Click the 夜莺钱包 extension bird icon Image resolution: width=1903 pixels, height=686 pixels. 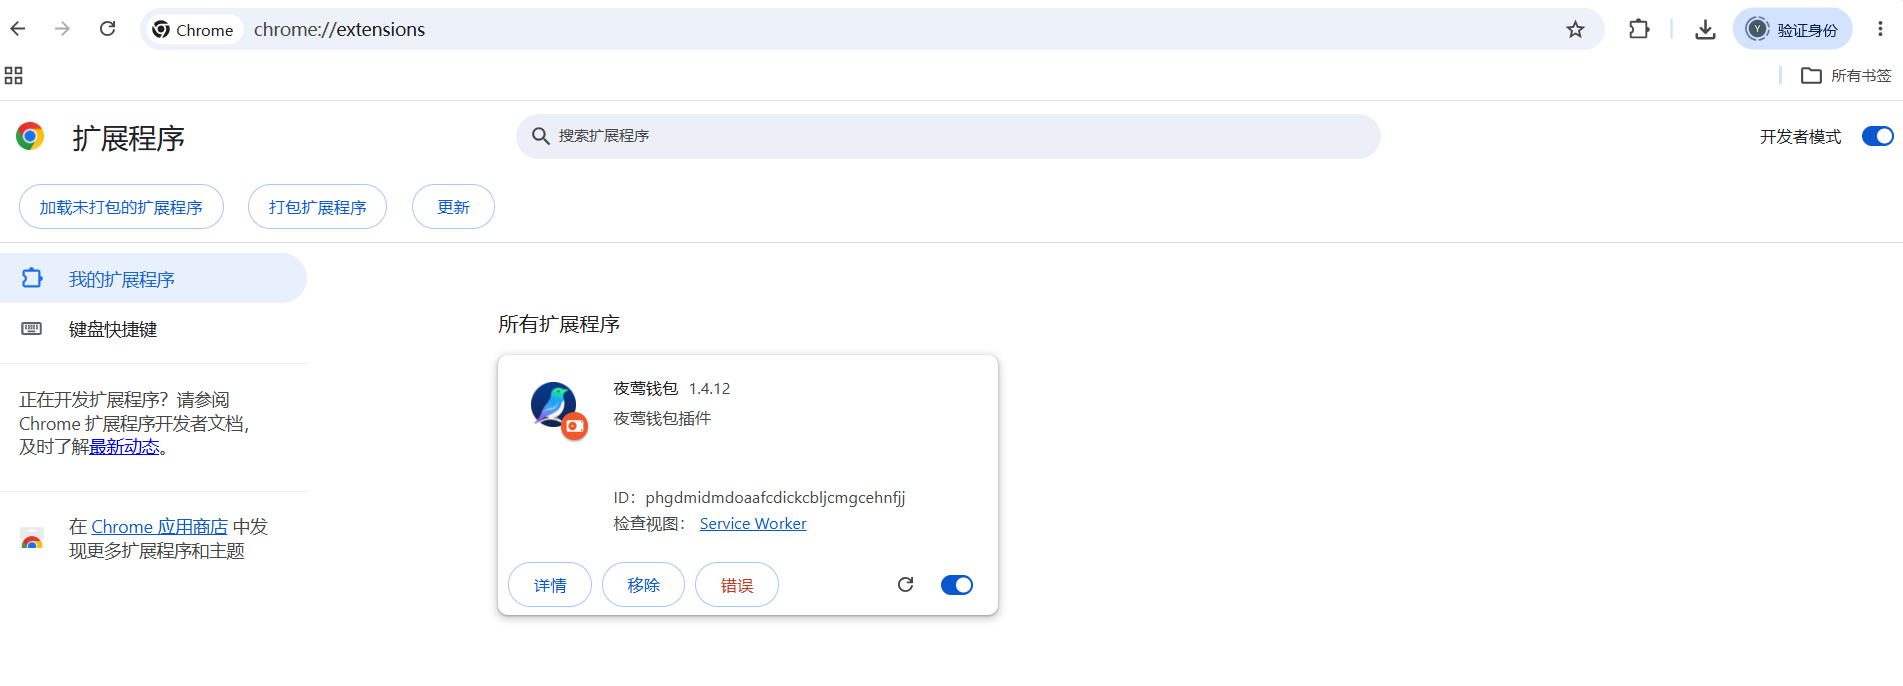(553, 404)
